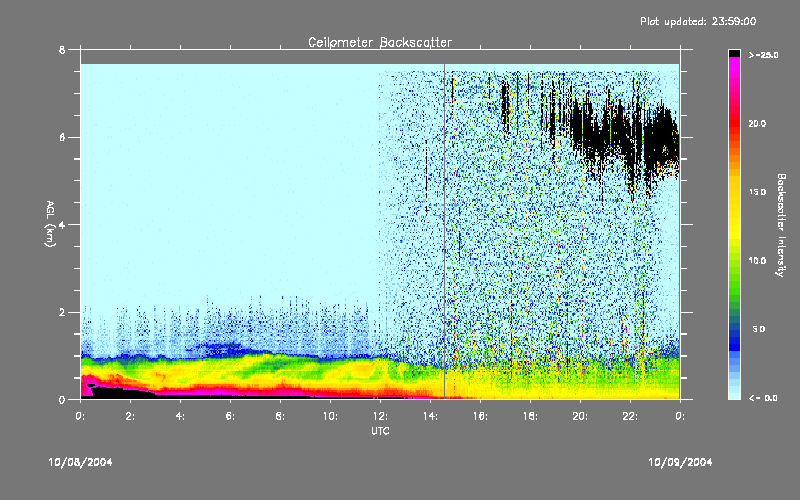Click the y-axis tick label '8'
This screenshot has width=800, height=500.
click(62, 49)
